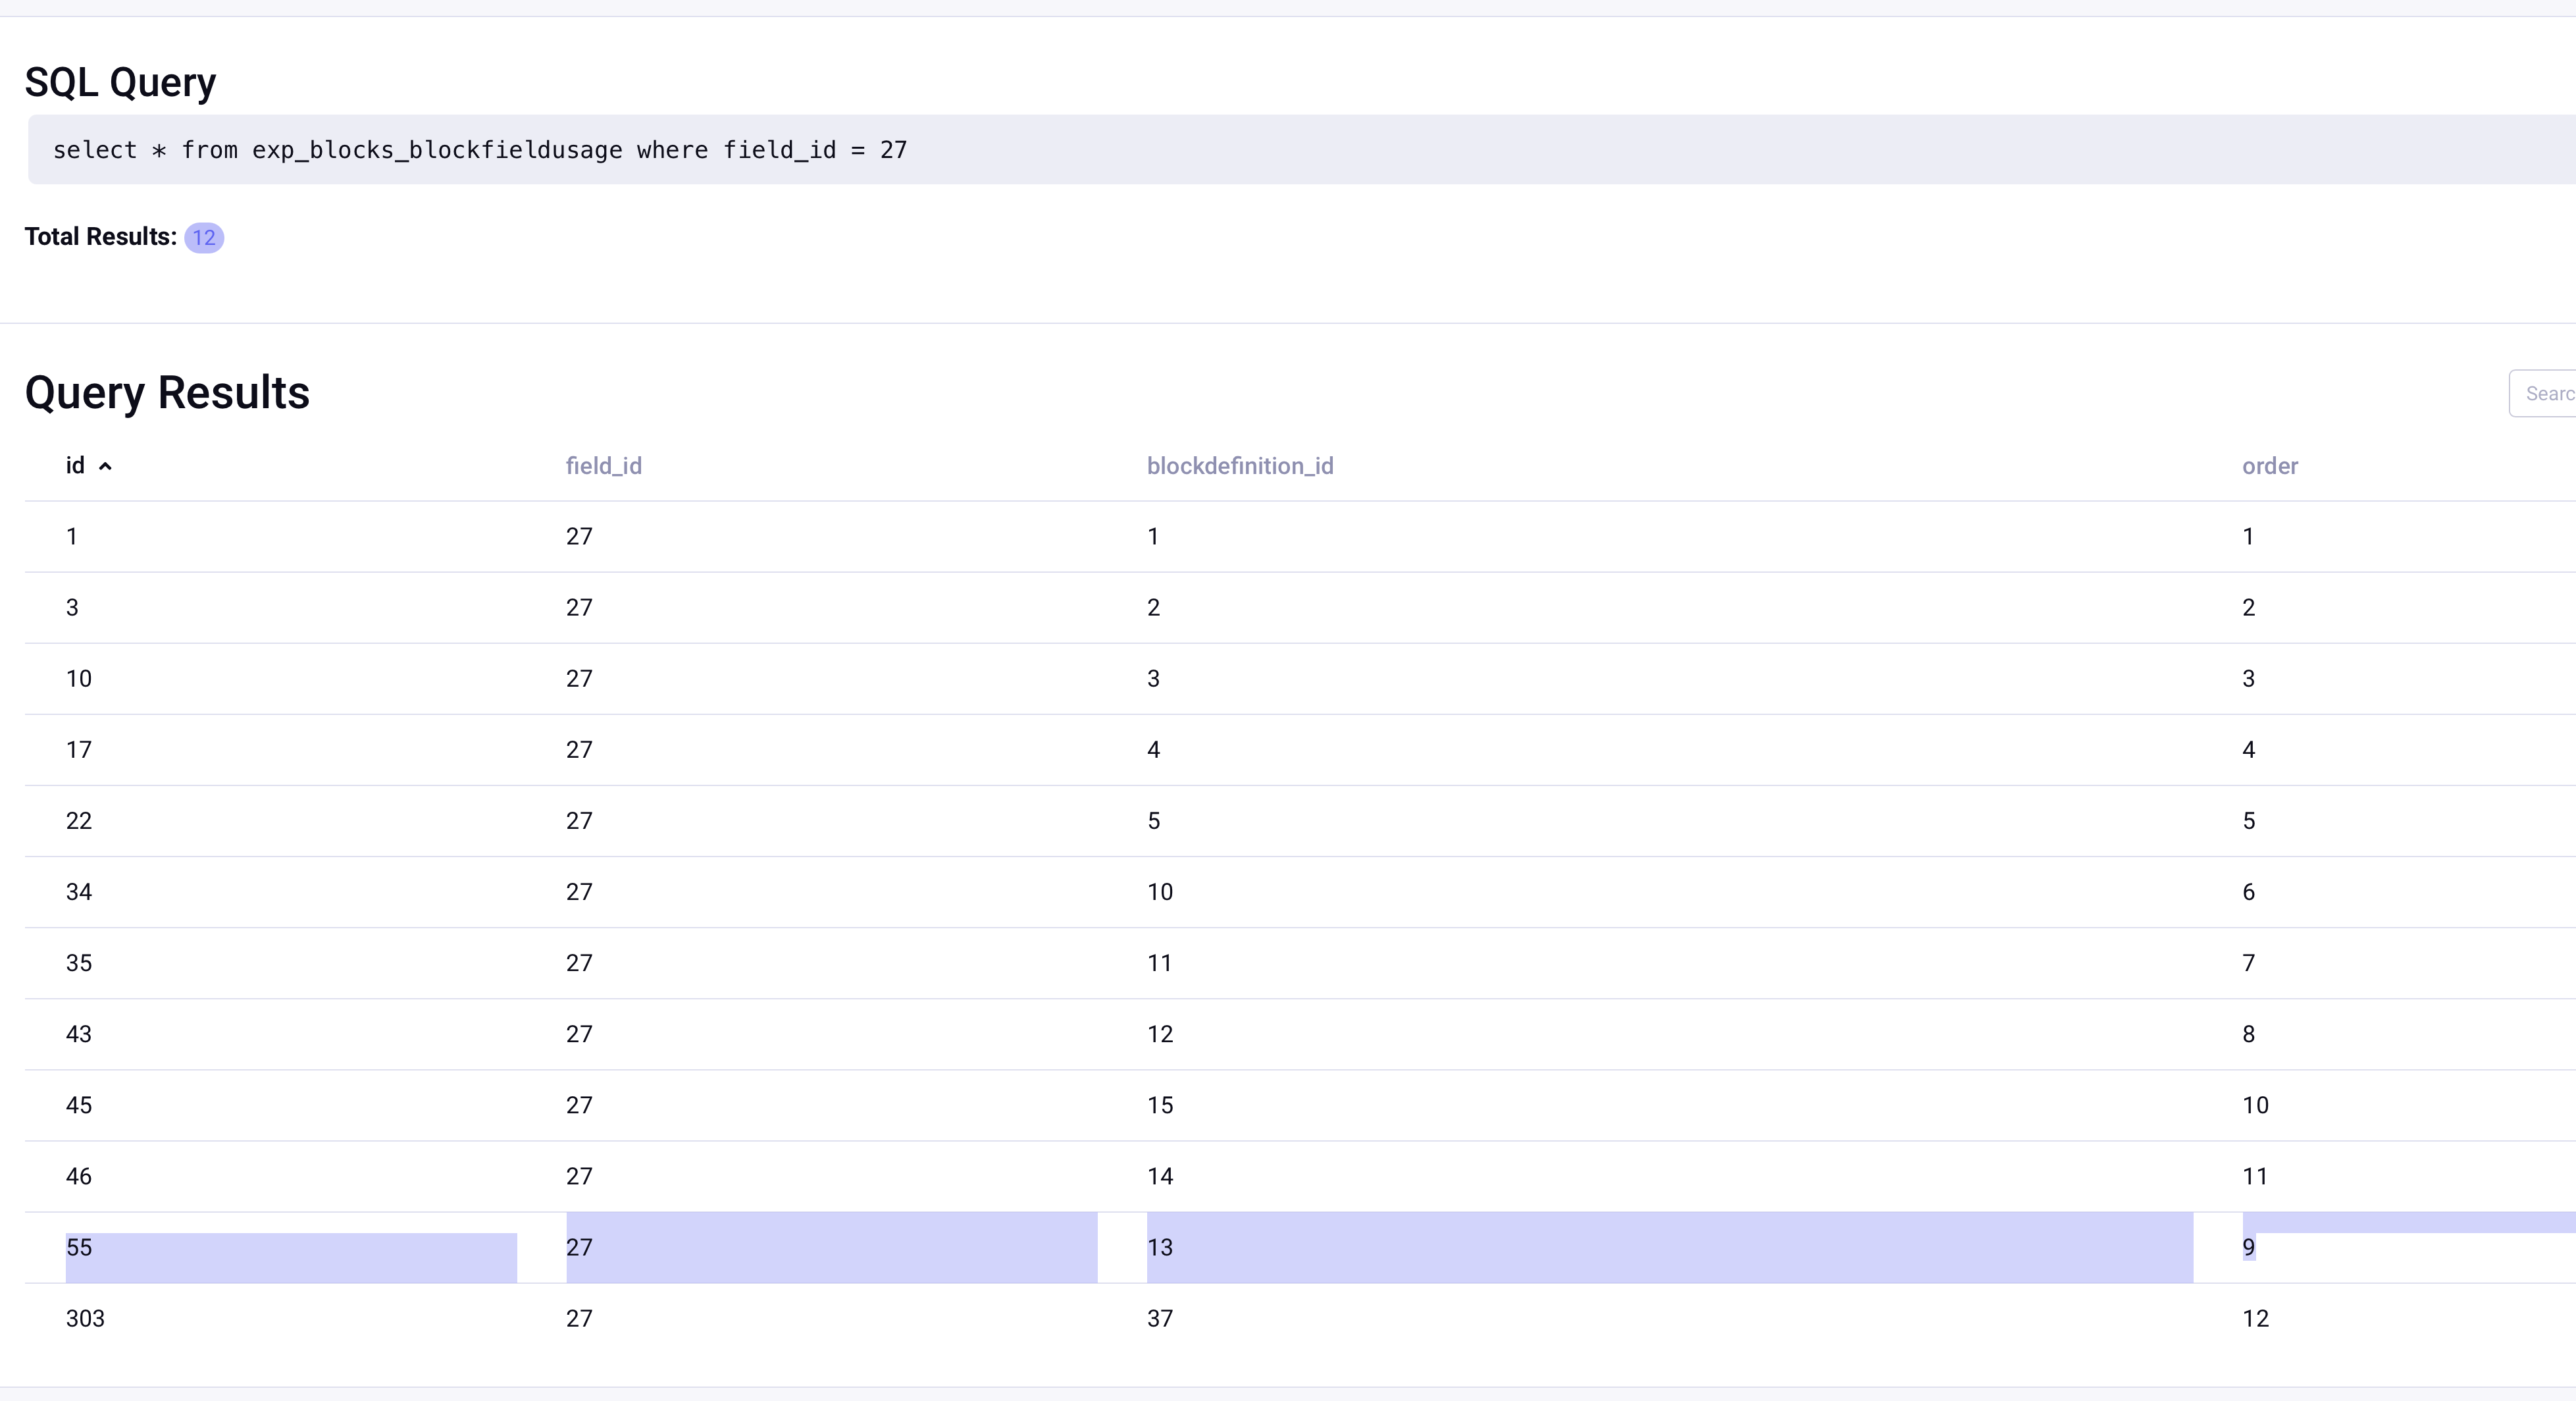Select id cell 55
This screenshot has width=2576, height=1401.
click(79, 1247)
